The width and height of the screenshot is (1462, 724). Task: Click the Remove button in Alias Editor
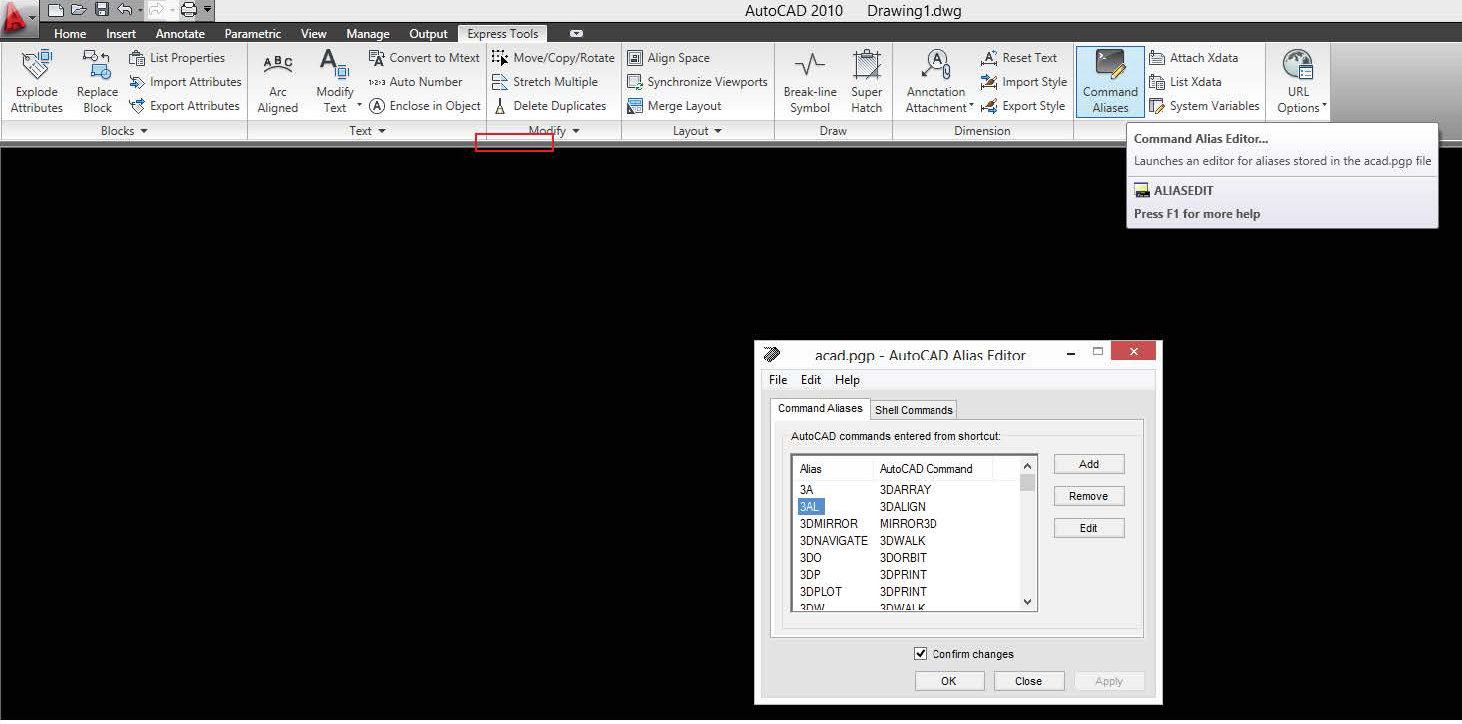(x=1089, y=496)
